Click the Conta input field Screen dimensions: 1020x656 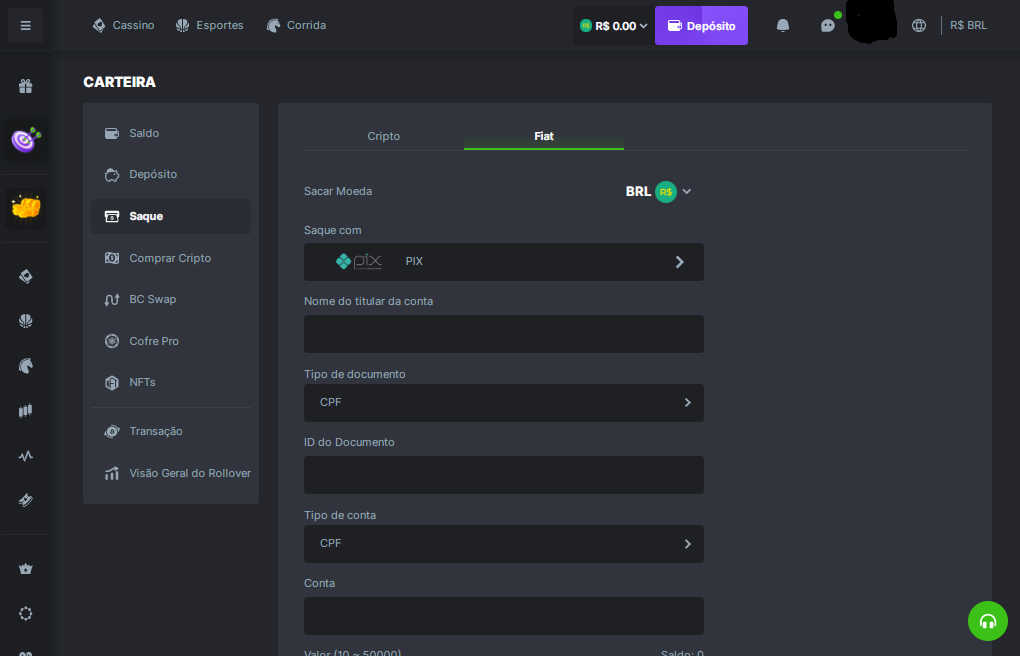[x=503, y=616]
